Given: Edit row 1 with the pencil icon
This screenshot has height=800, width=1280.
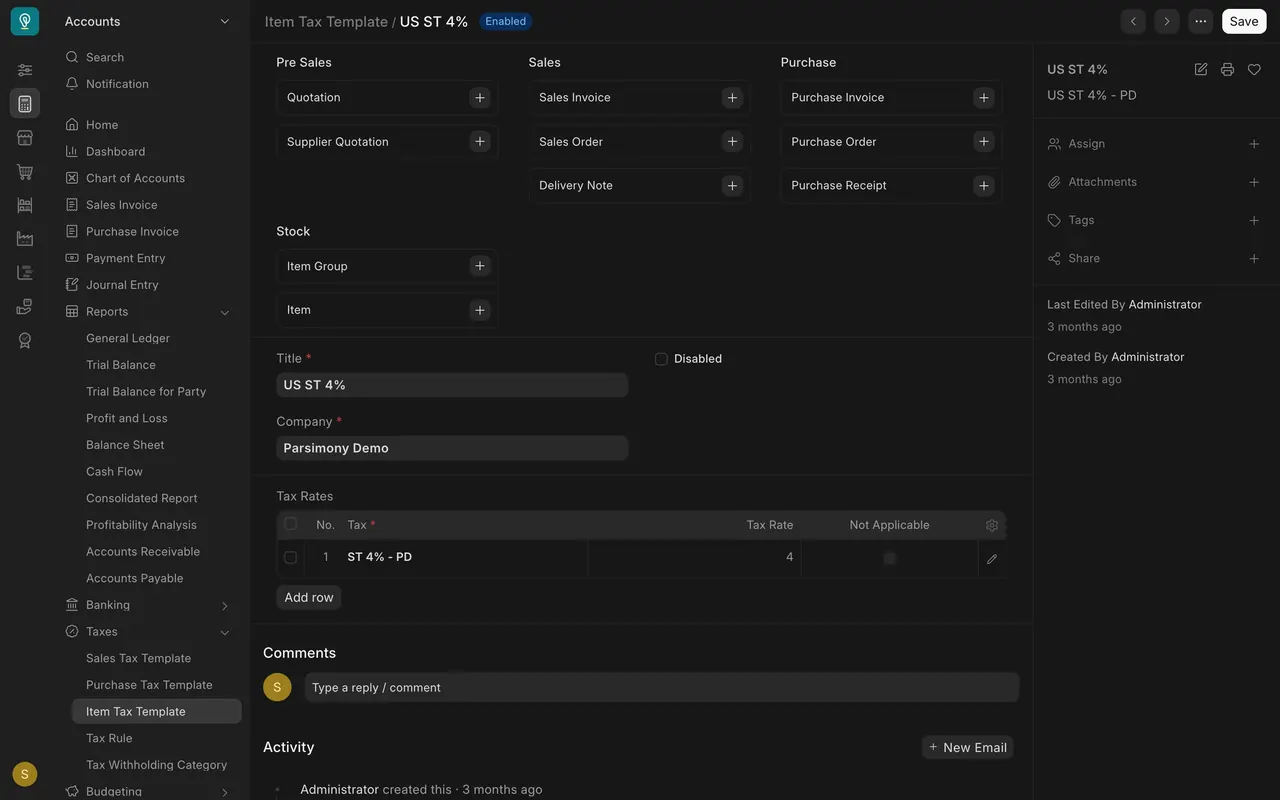Looking at the screenshot, I should click(992, 559).
